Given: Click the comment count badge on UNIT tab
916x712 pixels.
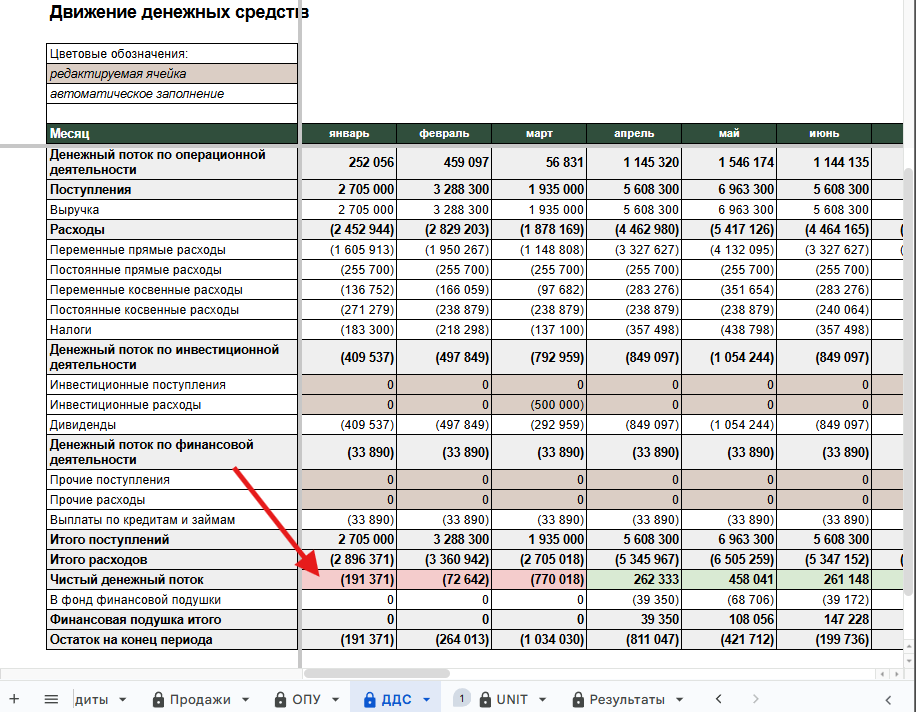Looking at the screenshot, I should (462, 698).
